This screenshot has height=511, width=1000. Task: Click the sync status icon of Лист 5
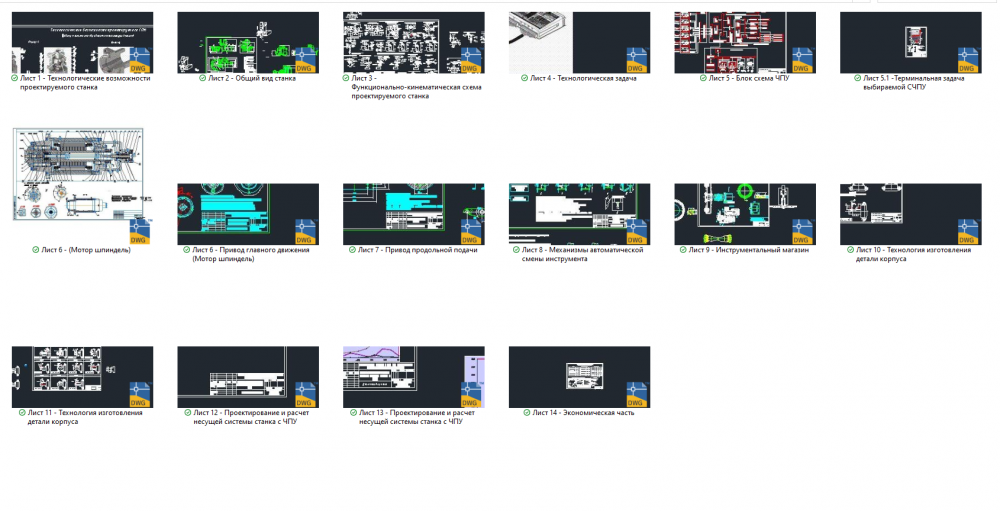tap(703, 78)
